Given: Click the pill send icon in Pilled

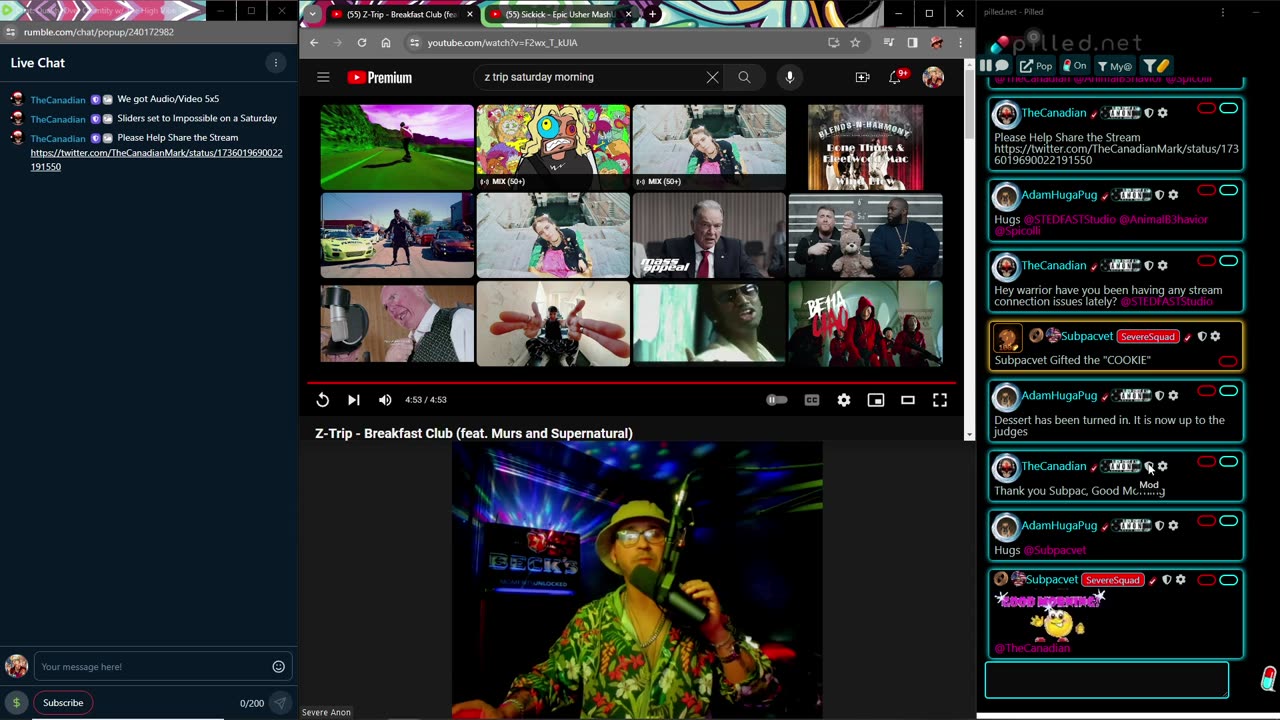Looking at the screenshot, I should click(x=1268, y=680).
